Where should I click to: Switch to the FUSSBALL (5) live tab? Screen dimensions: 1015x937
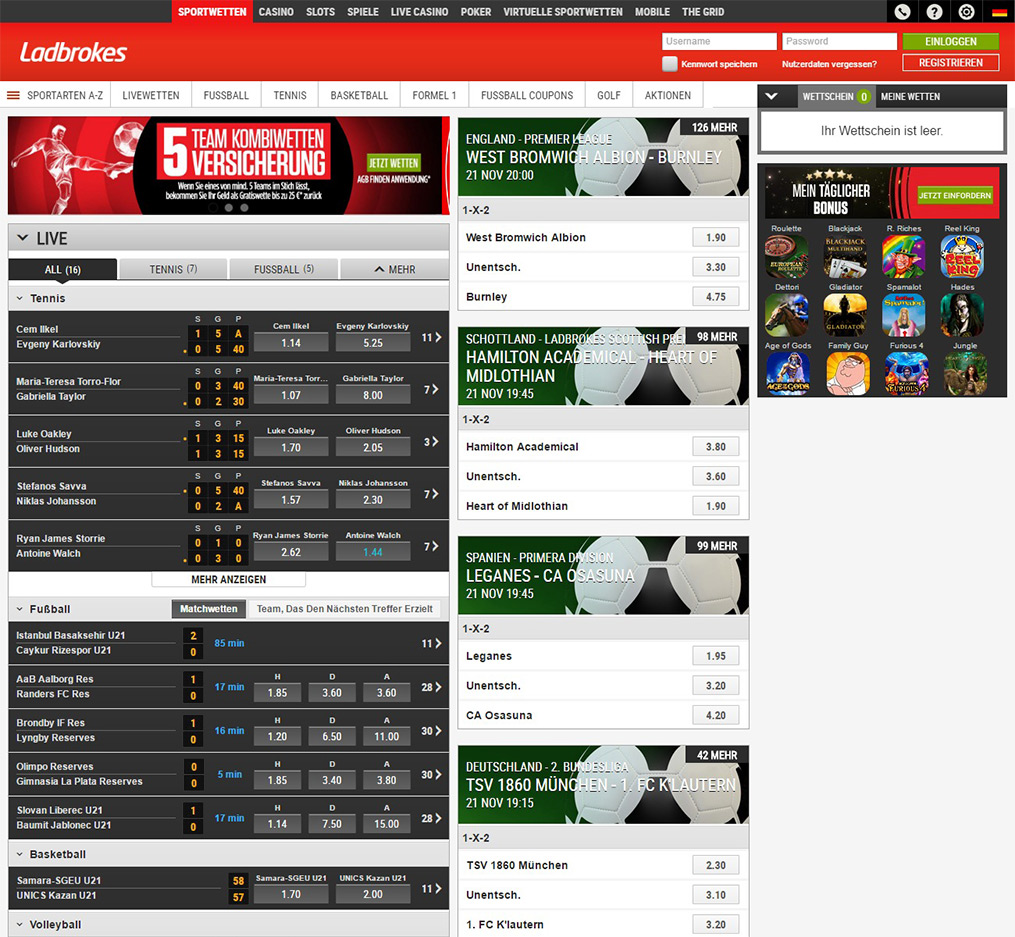pos(284,269)
